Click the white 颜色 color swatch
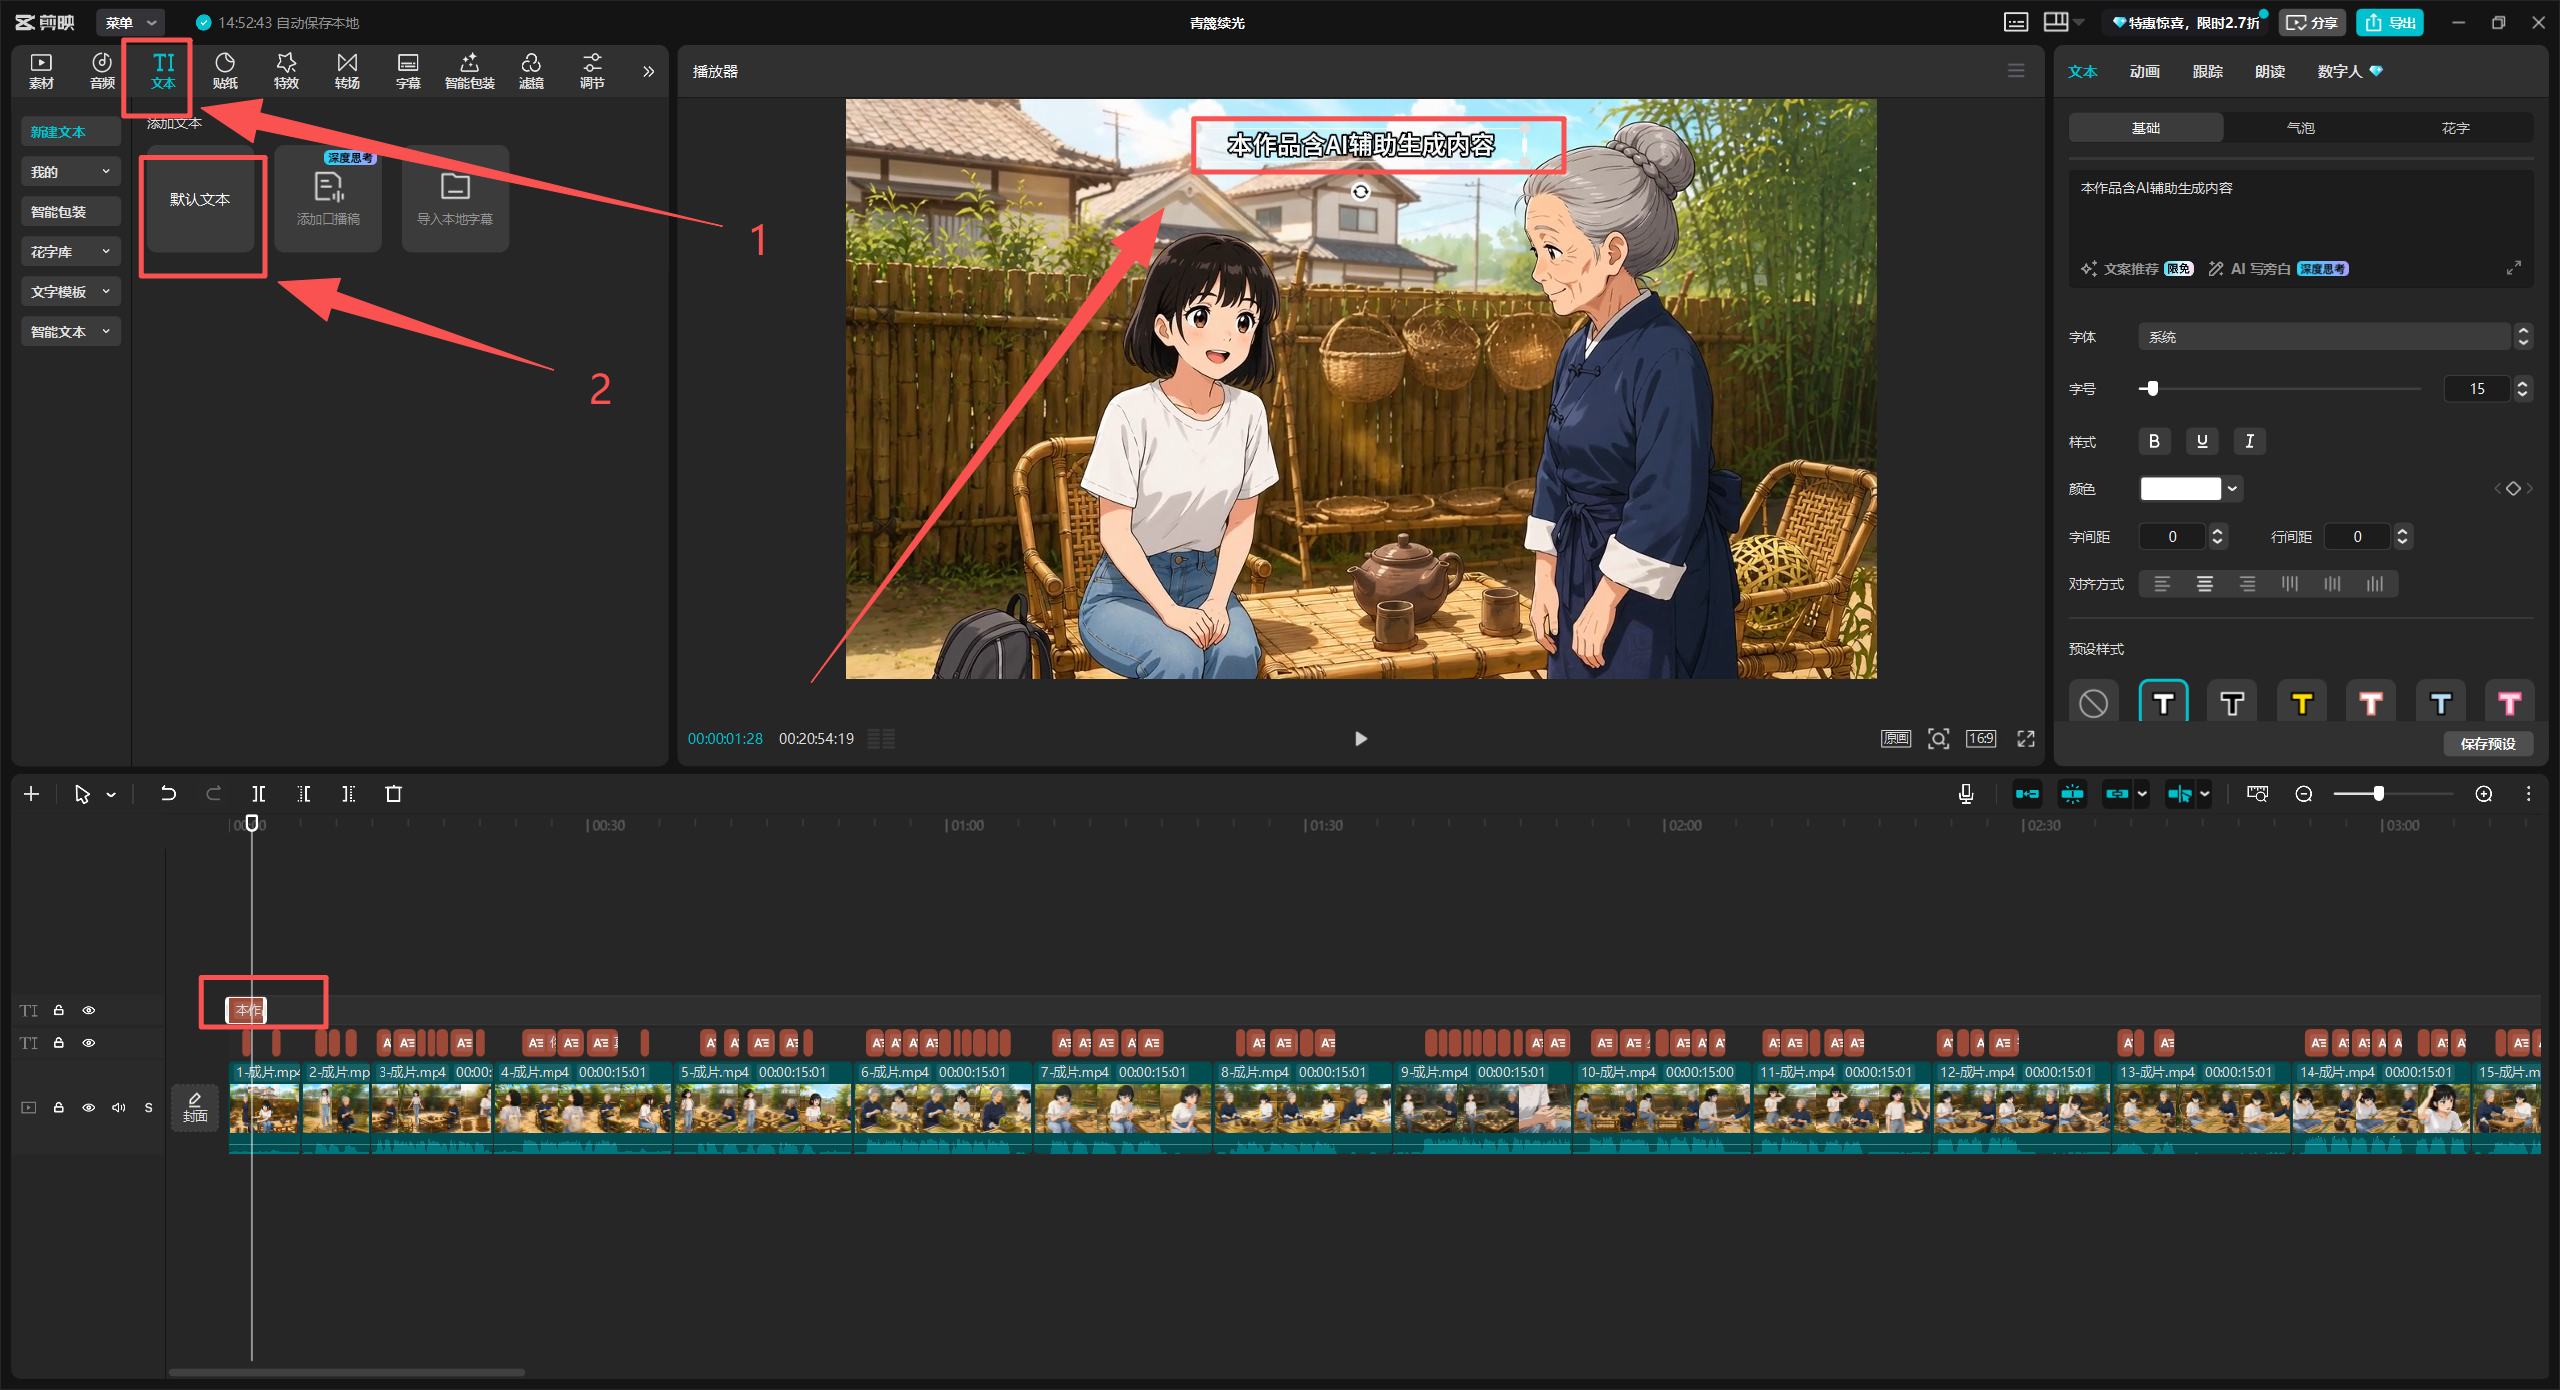2560x1390 pixels. pyautogui.click(x=2180, y=489)
